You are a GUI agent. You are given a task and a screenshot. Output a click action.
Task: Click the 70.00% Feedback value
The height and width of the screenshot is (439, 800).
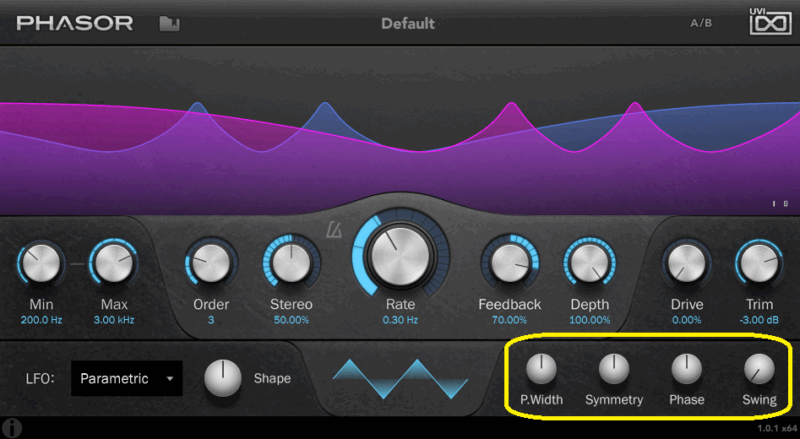click(x=509, y=320)
